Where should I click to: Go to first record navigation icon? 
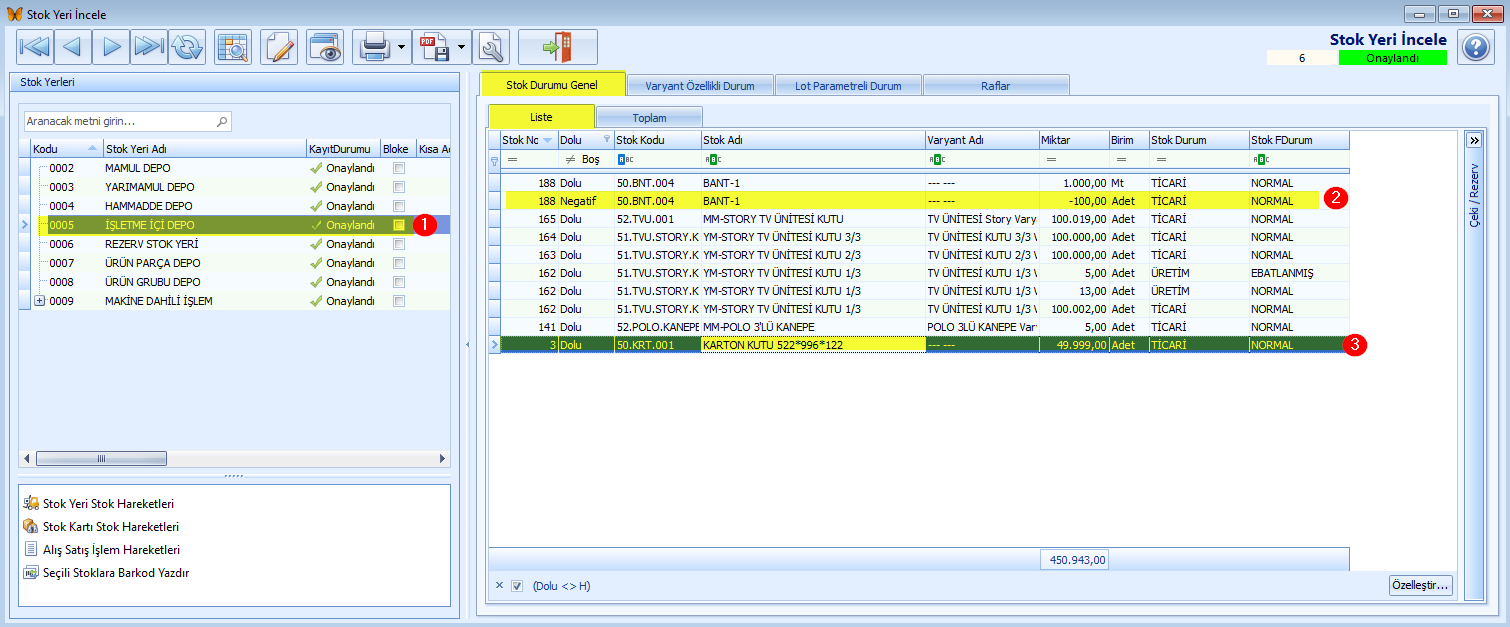[x=35, y=47]
